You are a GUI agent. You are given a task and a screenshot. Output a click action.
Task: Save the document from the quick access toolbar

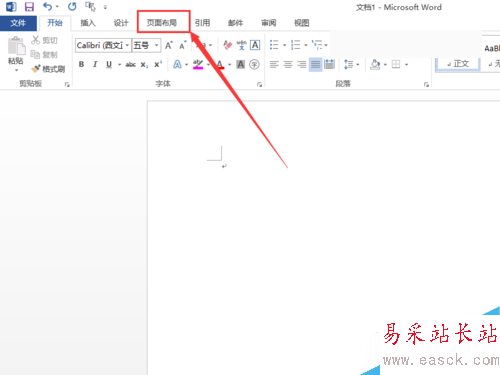[x=29, y=7]
